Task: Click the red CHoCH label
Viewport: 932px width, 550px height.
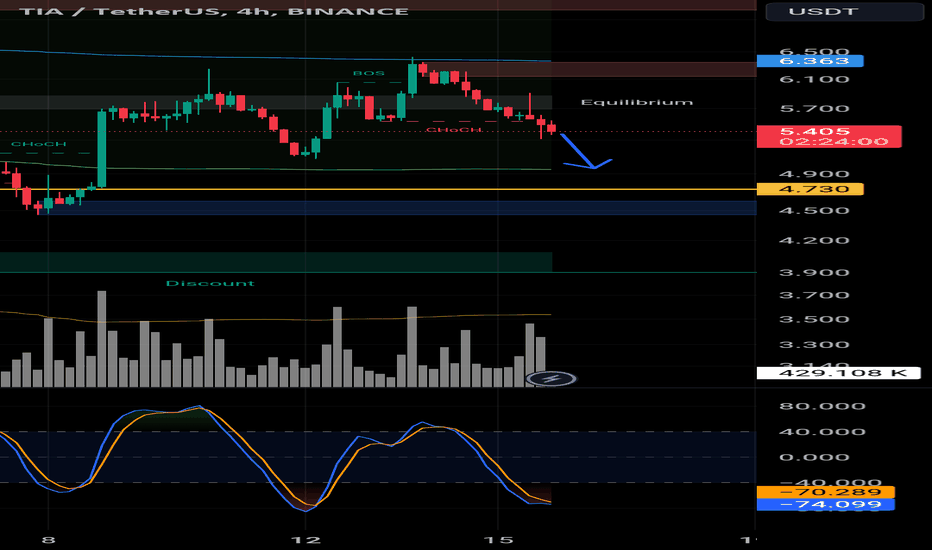Action: pyautogui.click(x=452, y=129)
